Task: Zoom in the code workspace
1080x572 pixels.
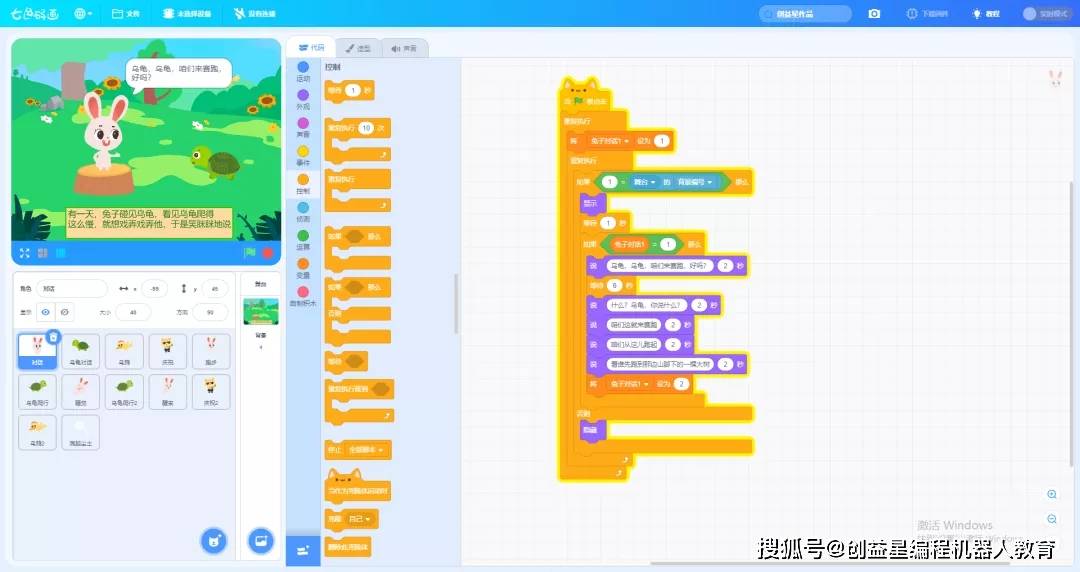Action: click(1052, 494)
